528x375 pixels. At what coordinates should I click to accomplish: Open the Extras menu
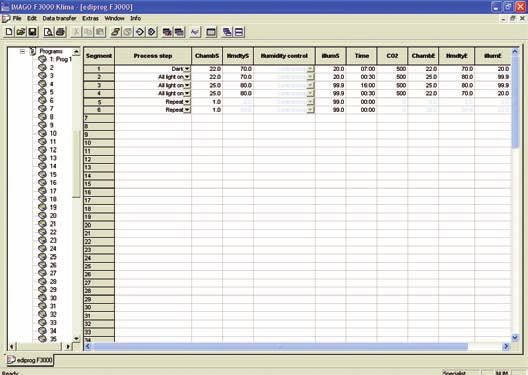point(90,18)
